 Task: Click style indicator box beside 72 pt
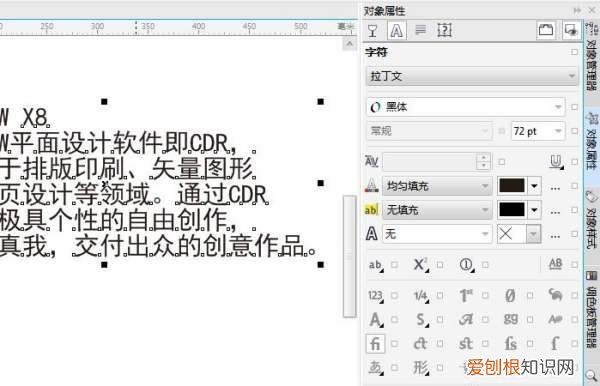click(x=574, y=131)
